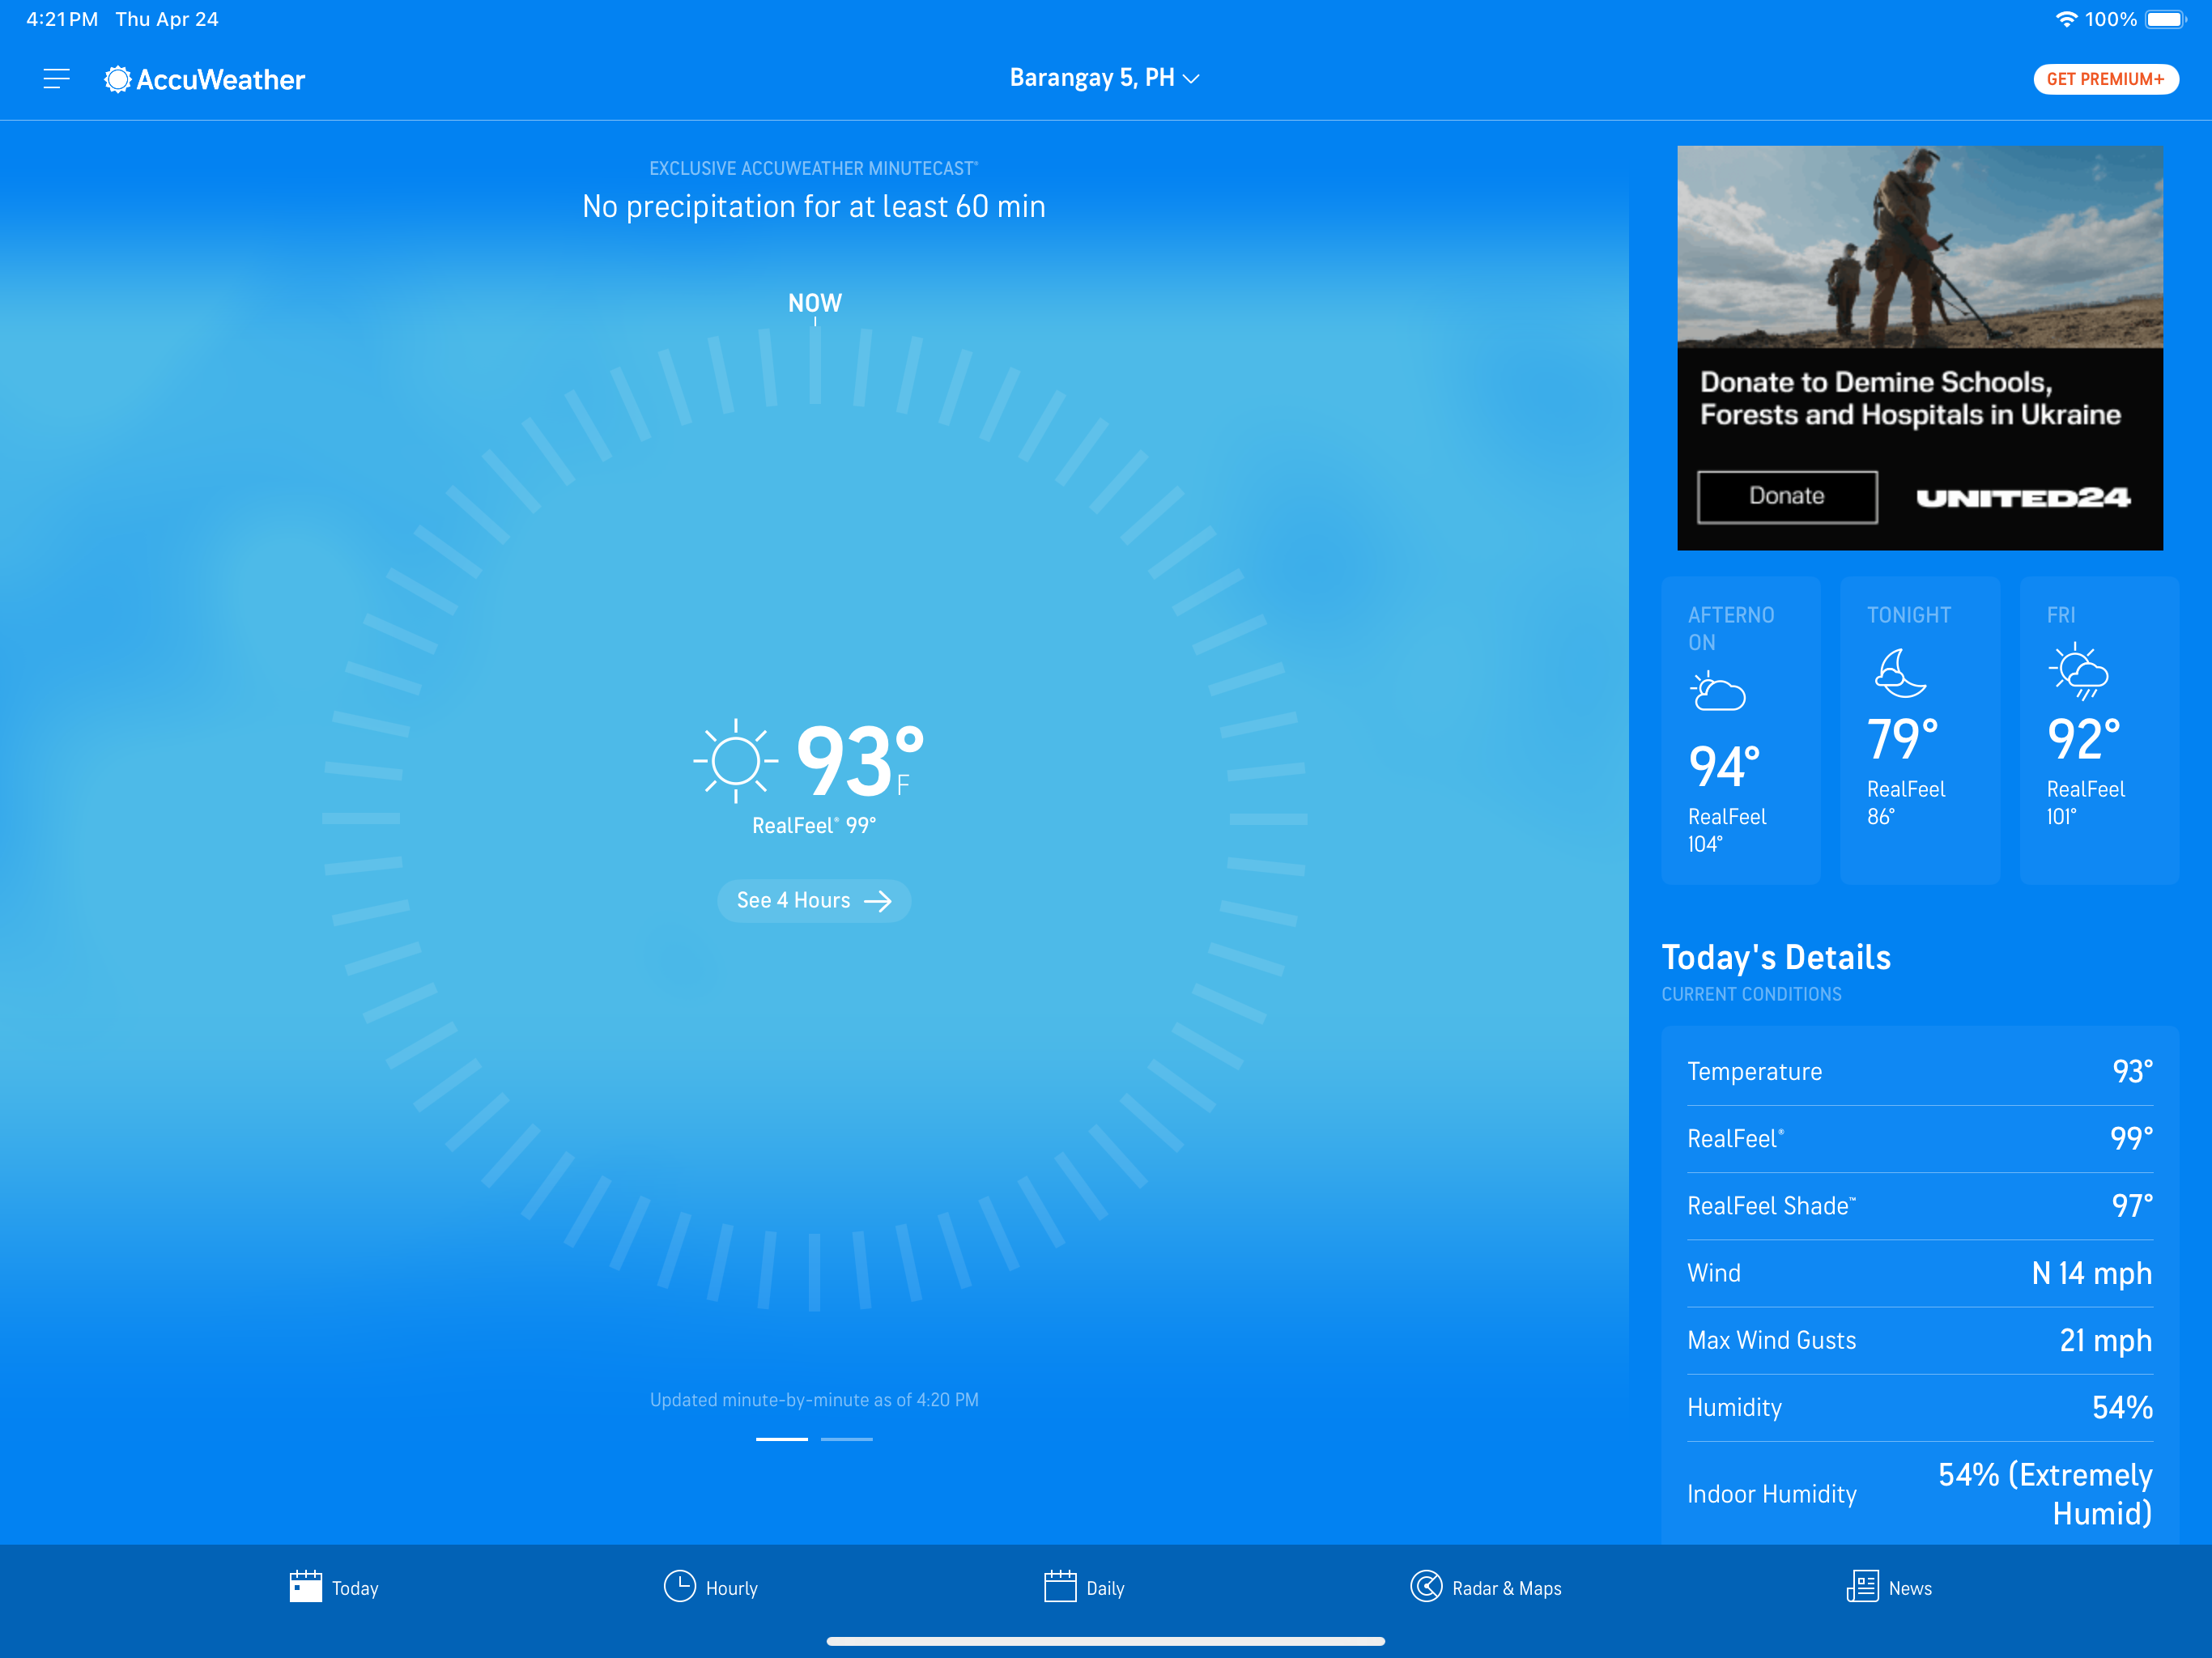This screenshot has width=2212, height=1658.
Task: Open the hamburger menu
Action: (x=57, y=79)
